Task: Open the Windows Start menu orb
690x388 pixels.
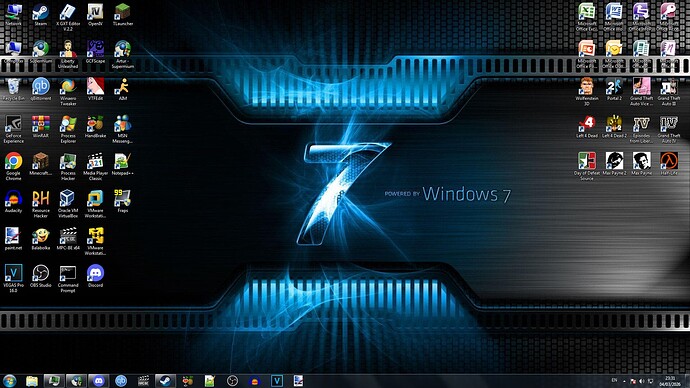Action: 9,381
